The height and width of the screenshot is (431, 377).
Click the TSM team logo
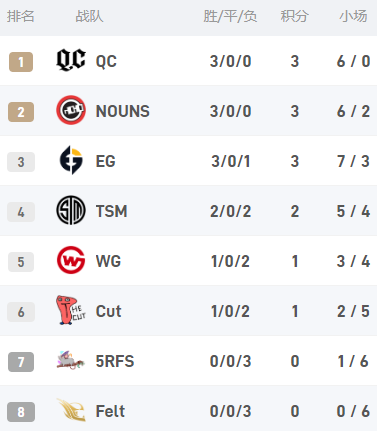pyautogui.click(x=71, y=210)
